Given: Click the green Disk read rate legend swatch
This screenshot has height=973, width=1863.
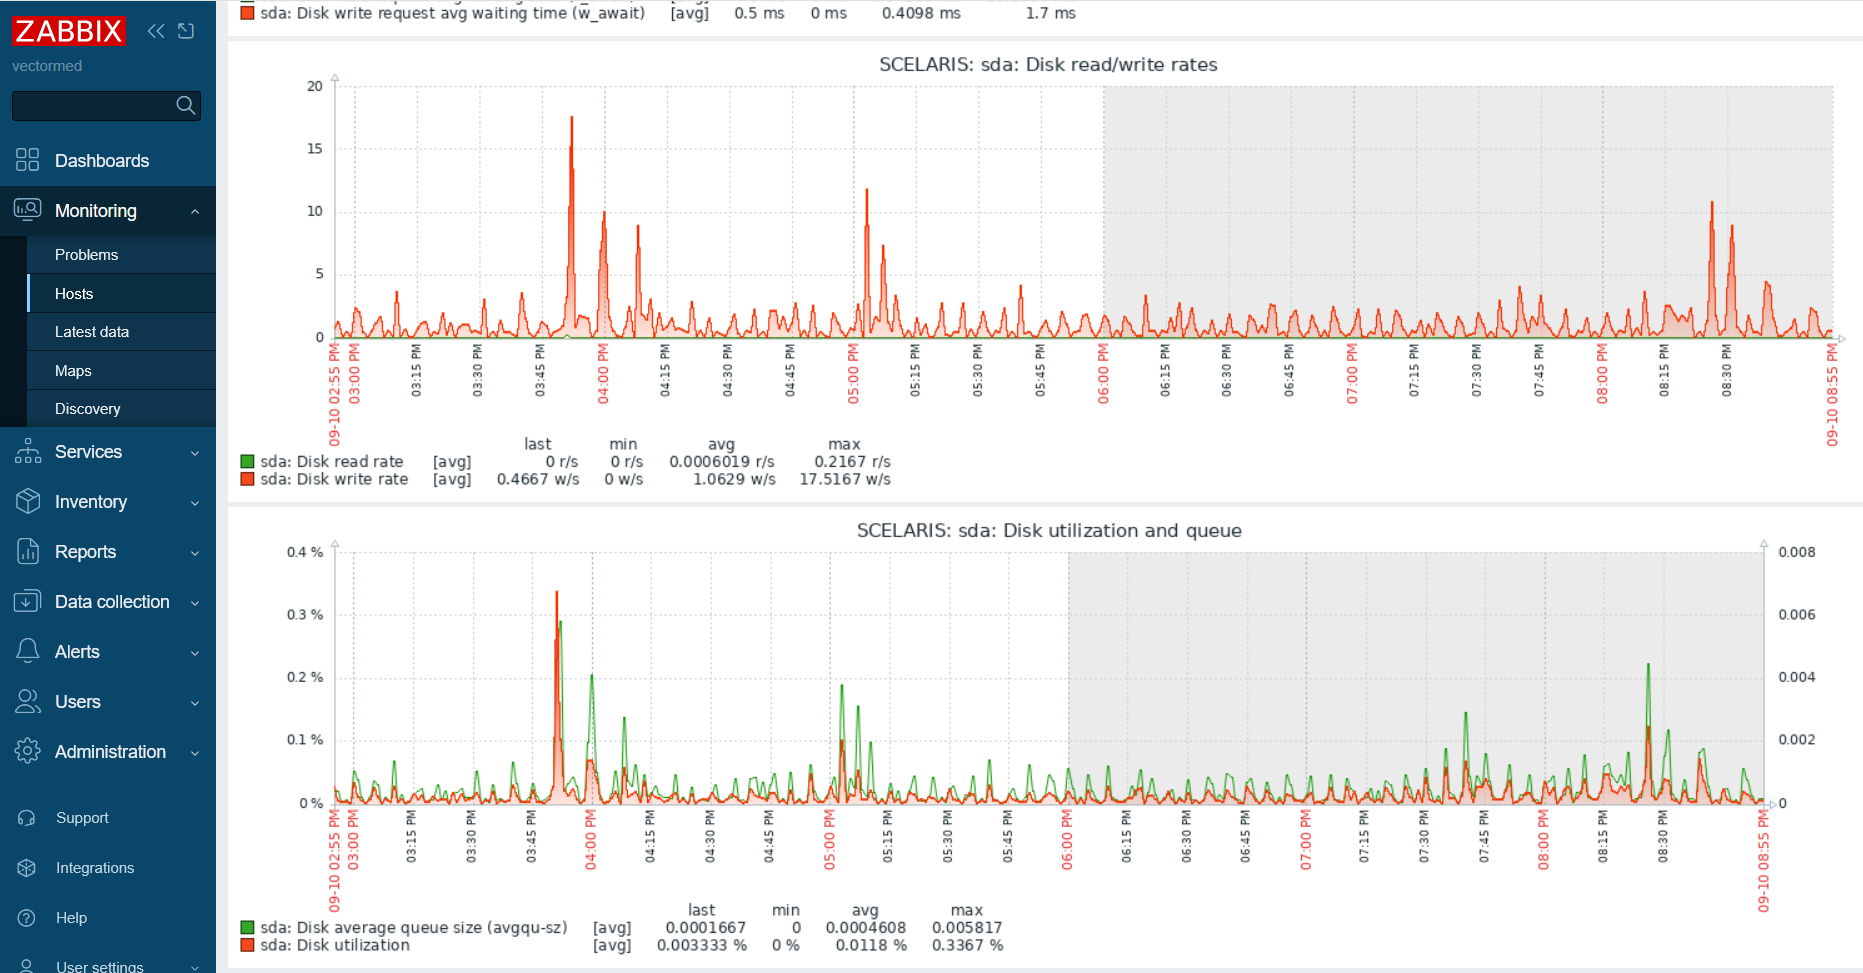Looking at the screenshot, I should tap(247, 462).
